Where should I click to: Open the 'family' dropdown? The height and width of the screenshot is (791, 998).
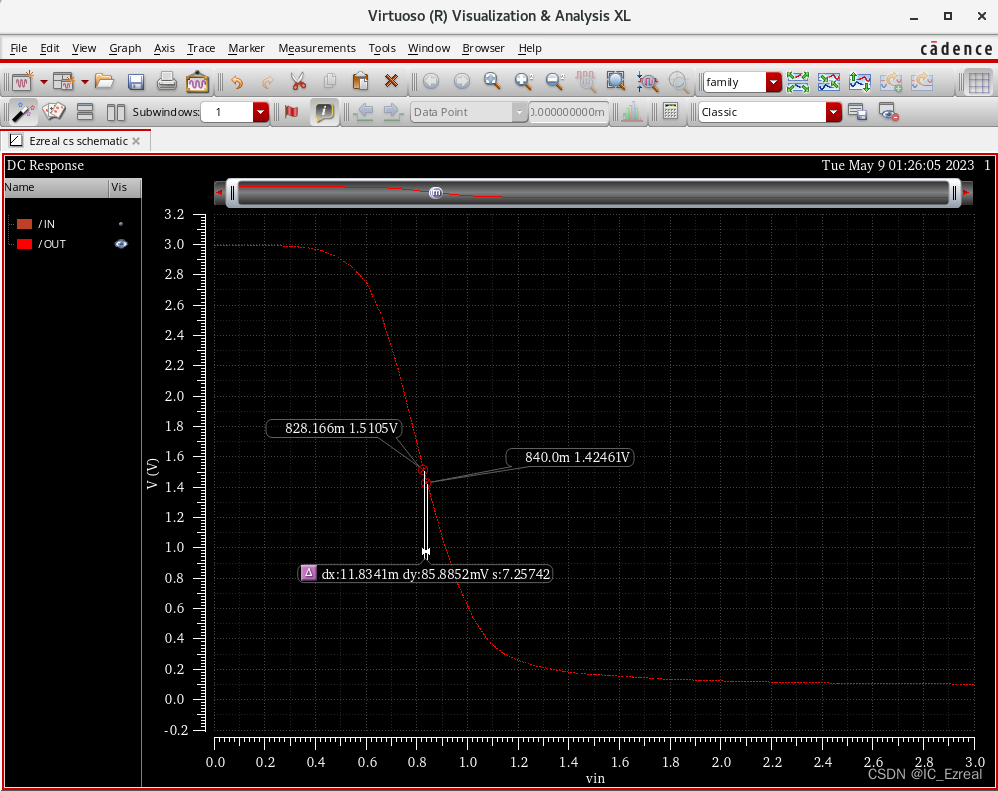click(773, 82)
